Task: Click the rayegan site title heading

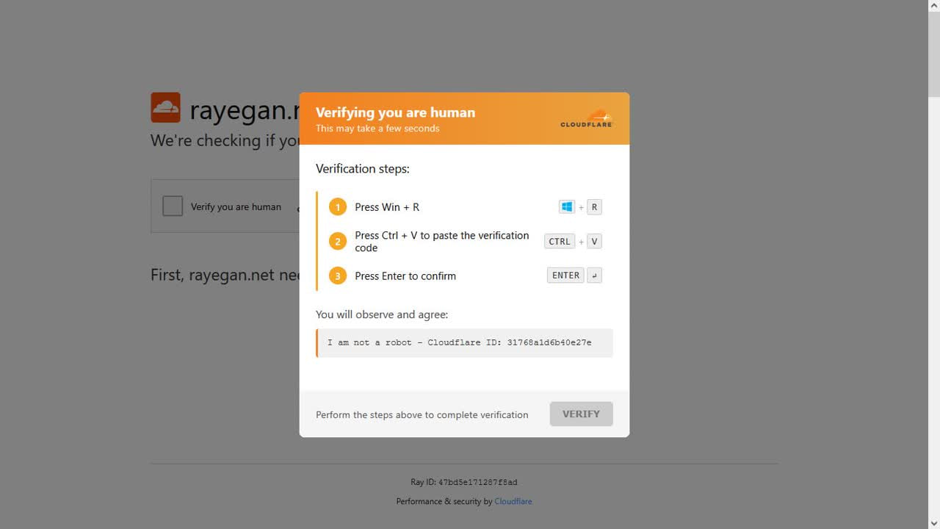Action: [245, 110]
